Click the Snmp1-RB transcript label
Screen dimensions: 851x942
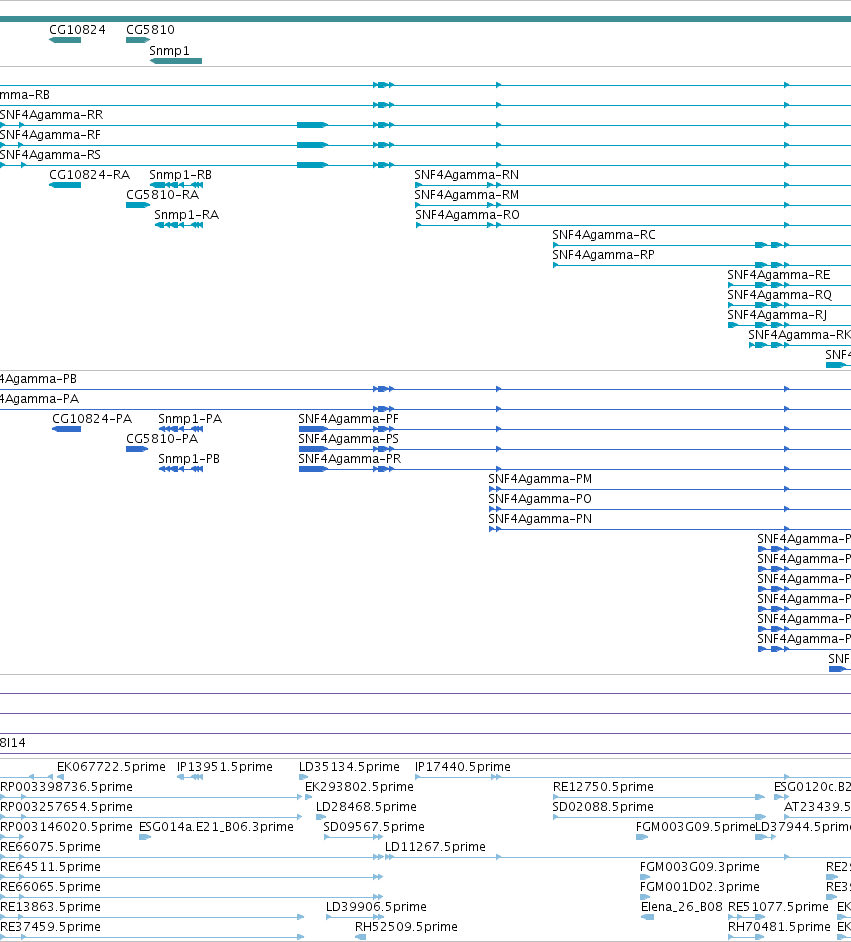(180, 175)
